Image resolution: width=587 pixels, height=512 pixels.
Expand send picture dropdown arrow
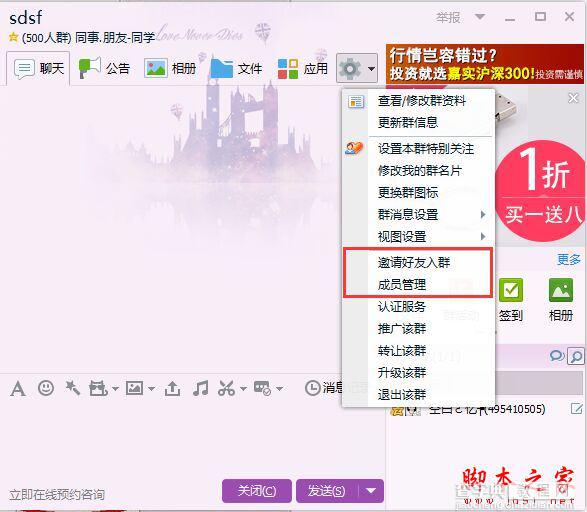[x=151, y=389]
